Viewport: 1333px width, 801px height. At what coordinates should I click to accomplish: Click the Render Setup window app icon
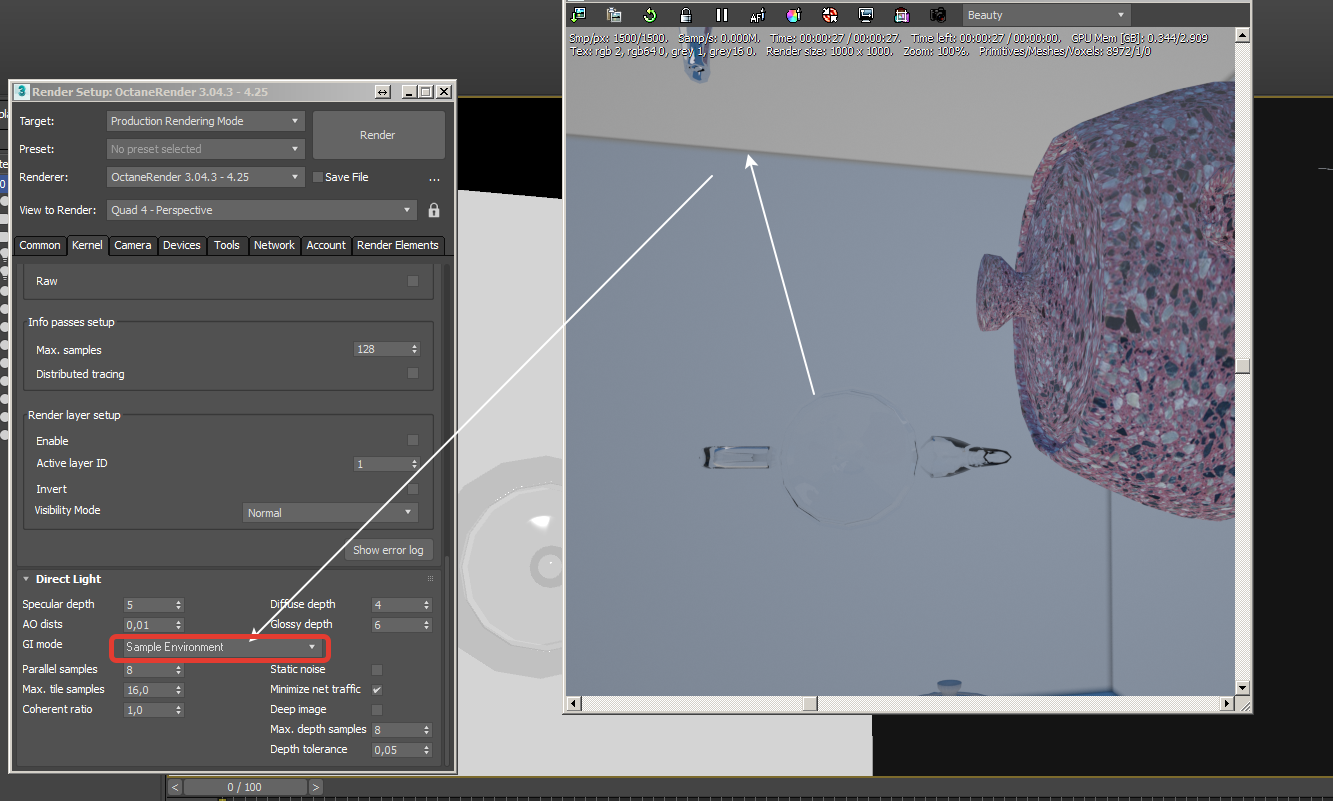pyautogui.click(x=22, y=91)
